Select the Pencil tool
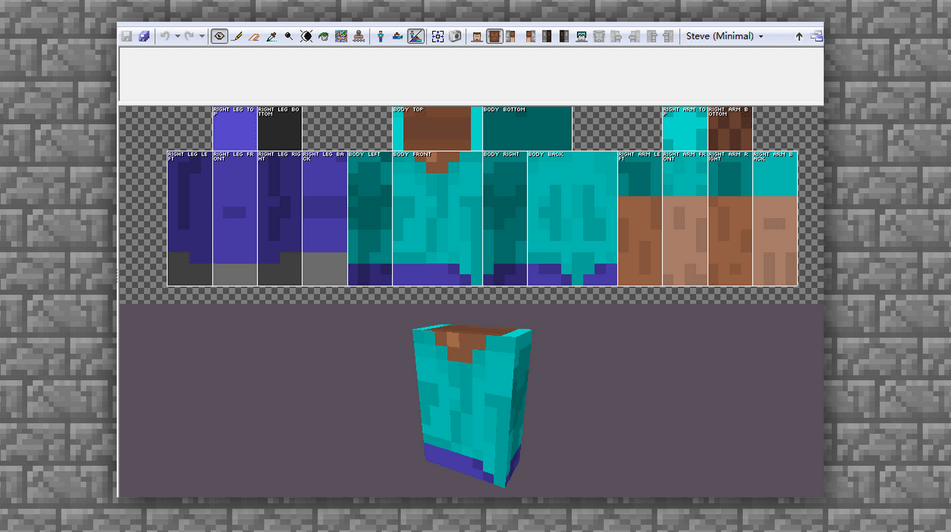951x532 pixels. point(237,36)
